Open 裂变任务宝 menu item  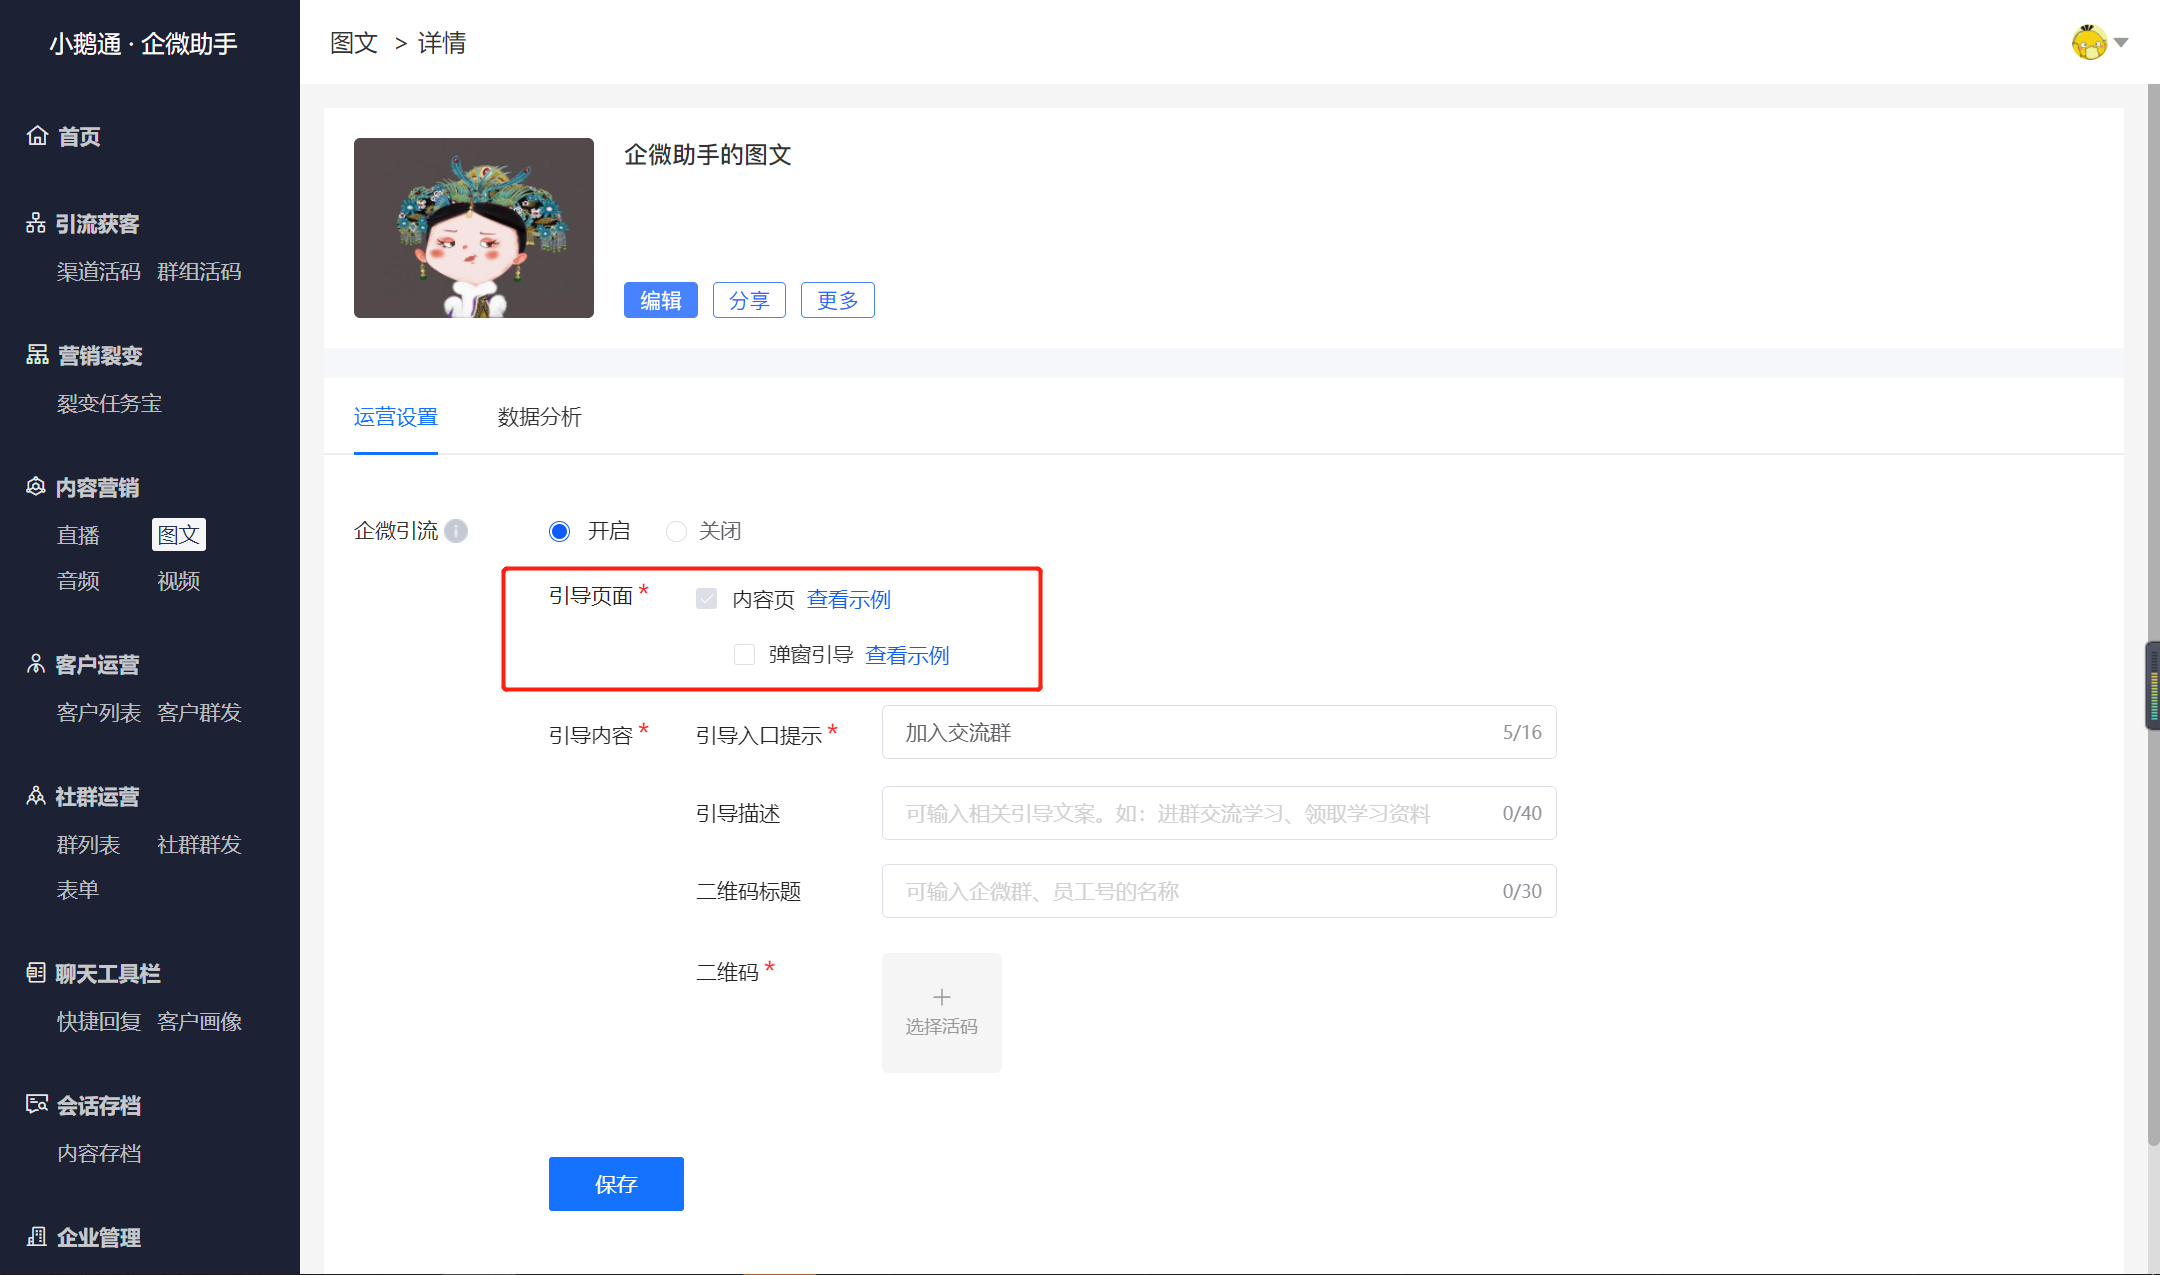click(x=109, y=404)
